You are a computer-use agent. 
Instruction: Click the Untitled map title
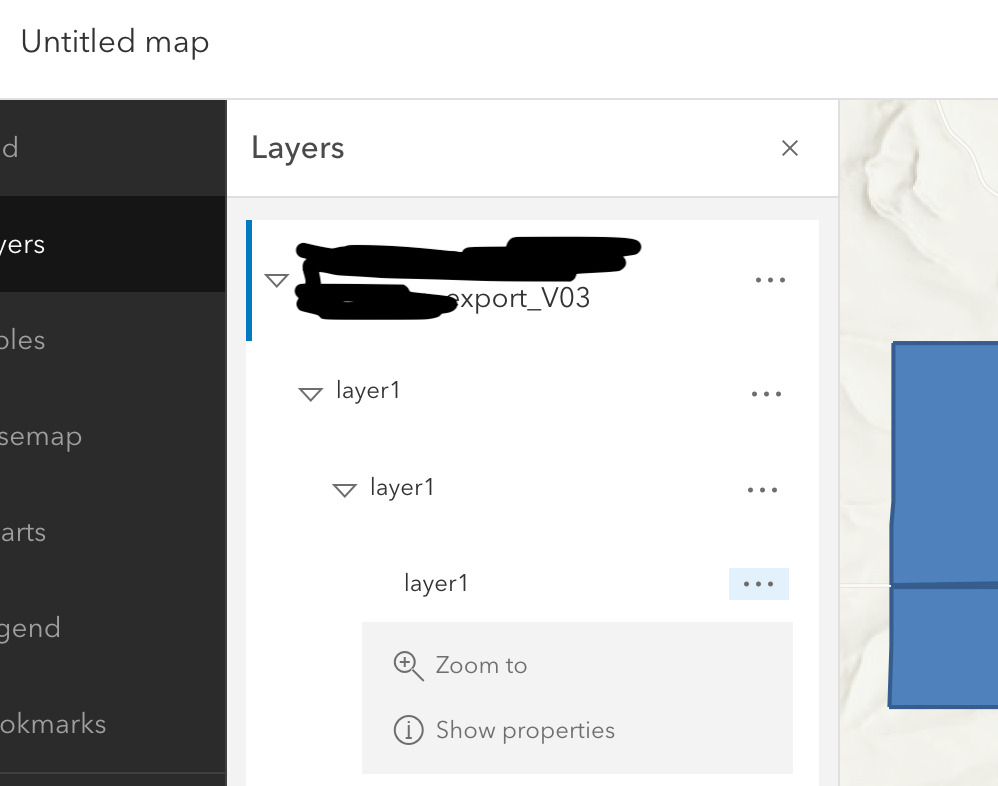(x=115, y=42)
